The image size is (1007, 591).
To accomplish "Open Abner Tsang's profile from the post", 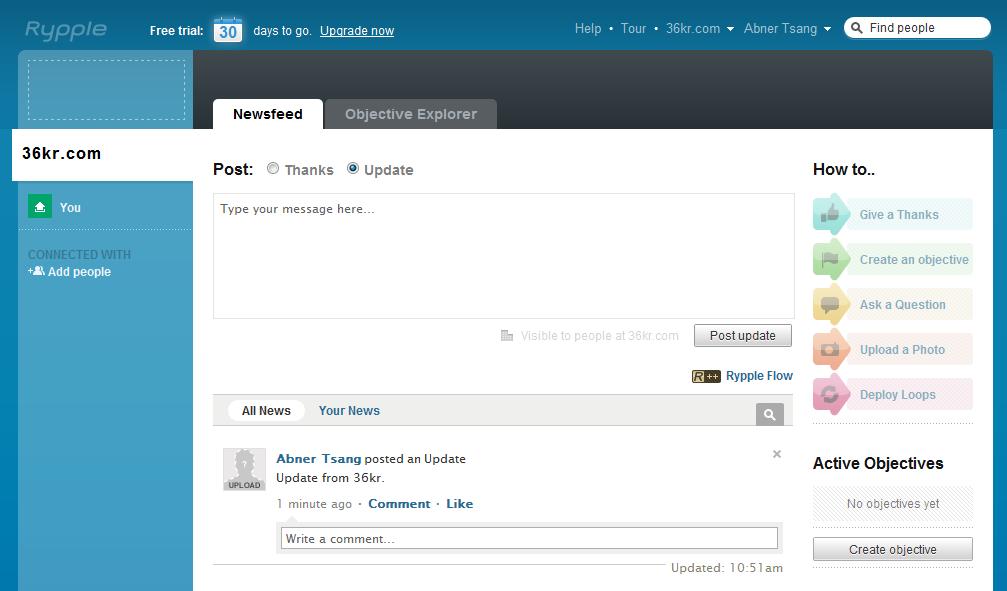I will 319,459.
